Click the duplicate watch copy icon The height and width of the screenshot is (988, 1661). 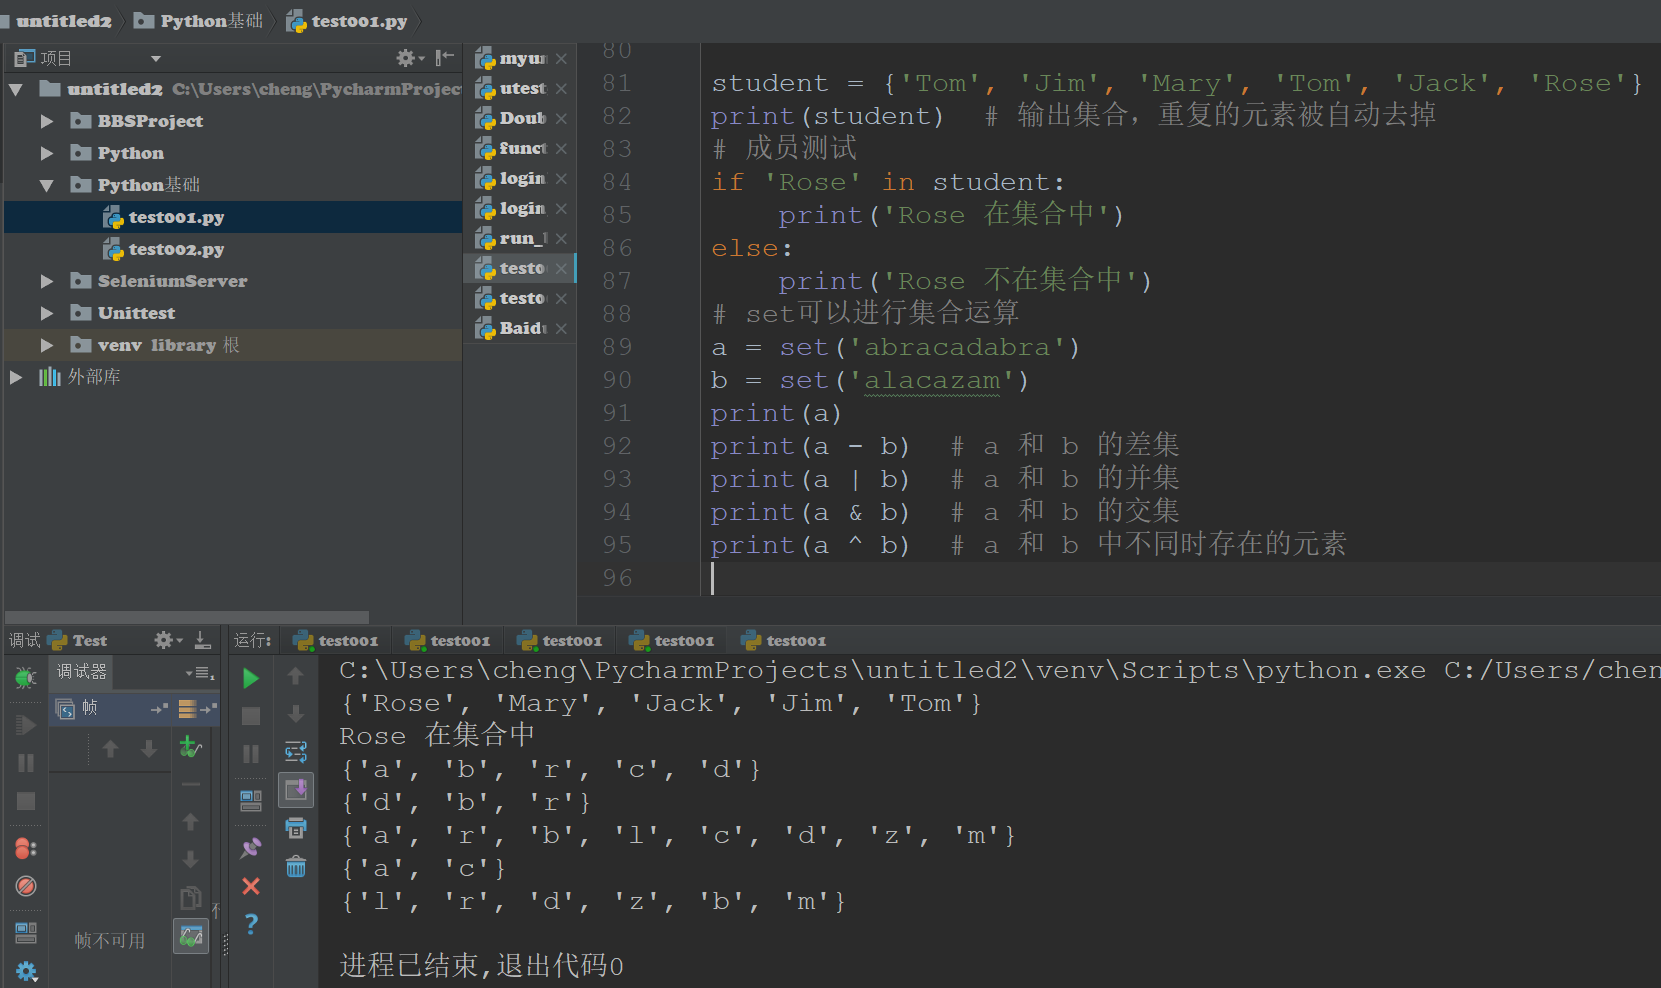point(190,897)
